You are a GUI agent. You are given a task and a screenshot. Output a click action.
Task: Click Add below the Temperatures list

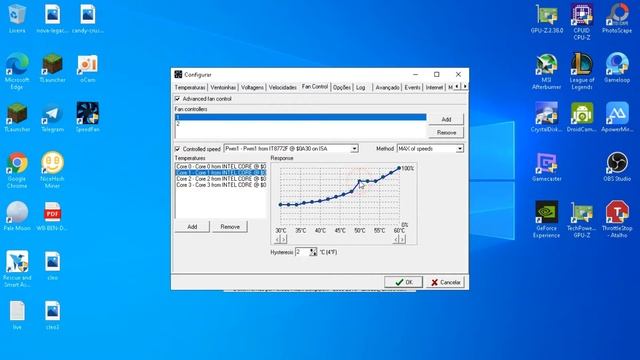(192, 227)
